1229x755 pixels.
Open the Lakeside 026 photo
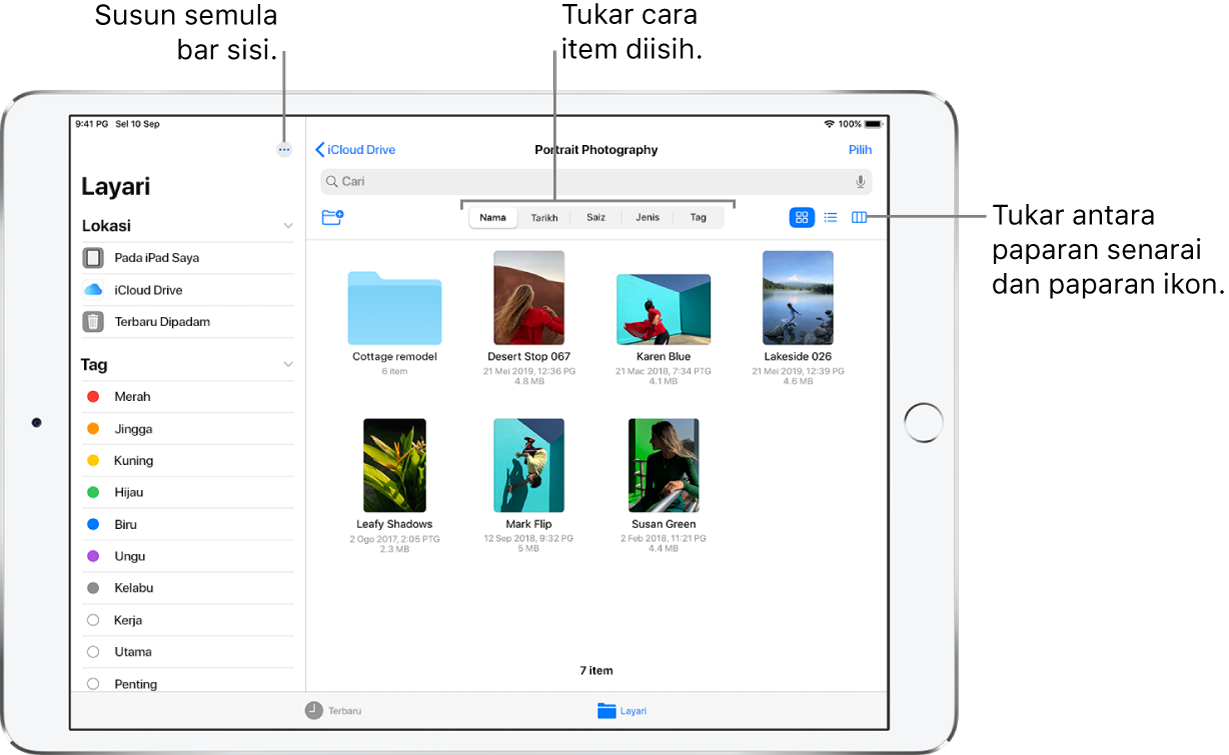pos(798,298)
